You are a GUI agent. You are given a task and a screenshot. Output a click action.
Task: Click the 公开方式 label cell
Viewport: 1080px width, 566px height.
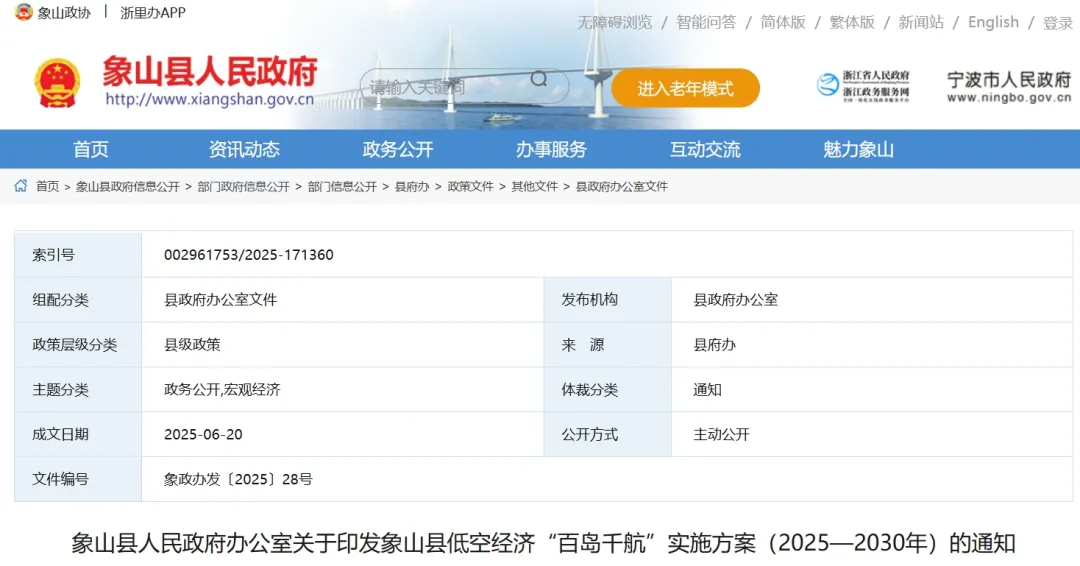pyautogui.click(x=608, y=434)
